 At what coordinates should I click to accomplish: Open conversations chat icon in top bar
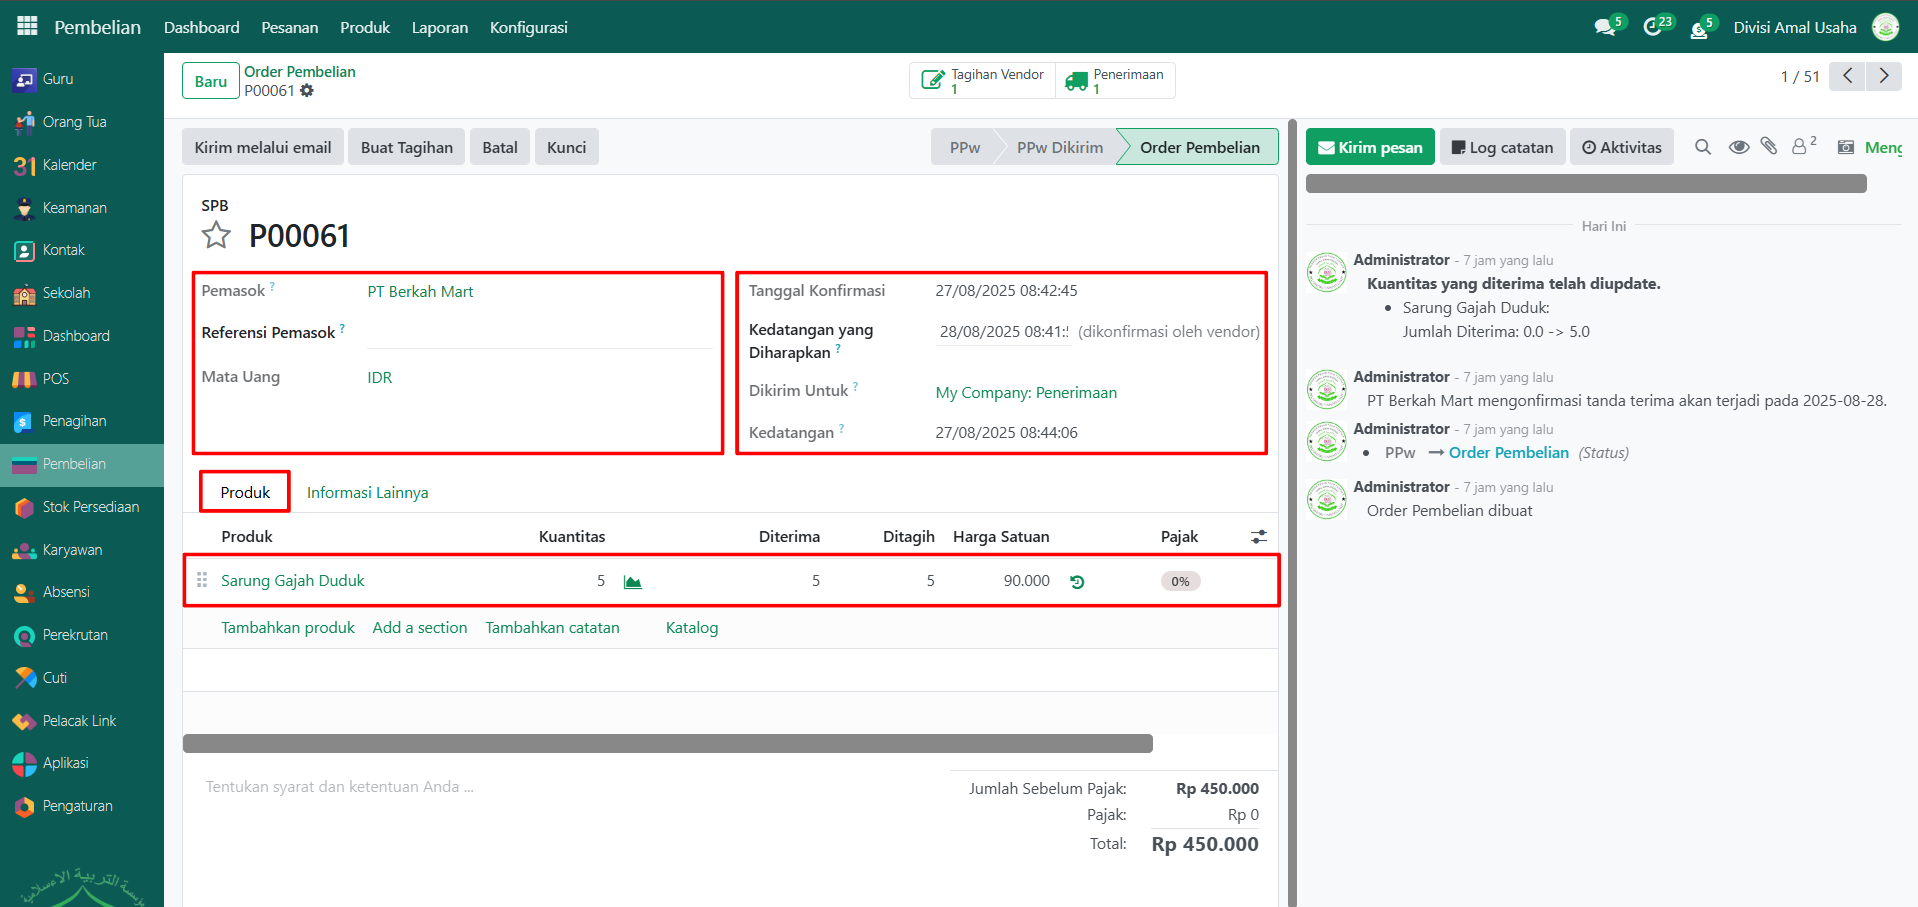click(x=1606, y=27)
